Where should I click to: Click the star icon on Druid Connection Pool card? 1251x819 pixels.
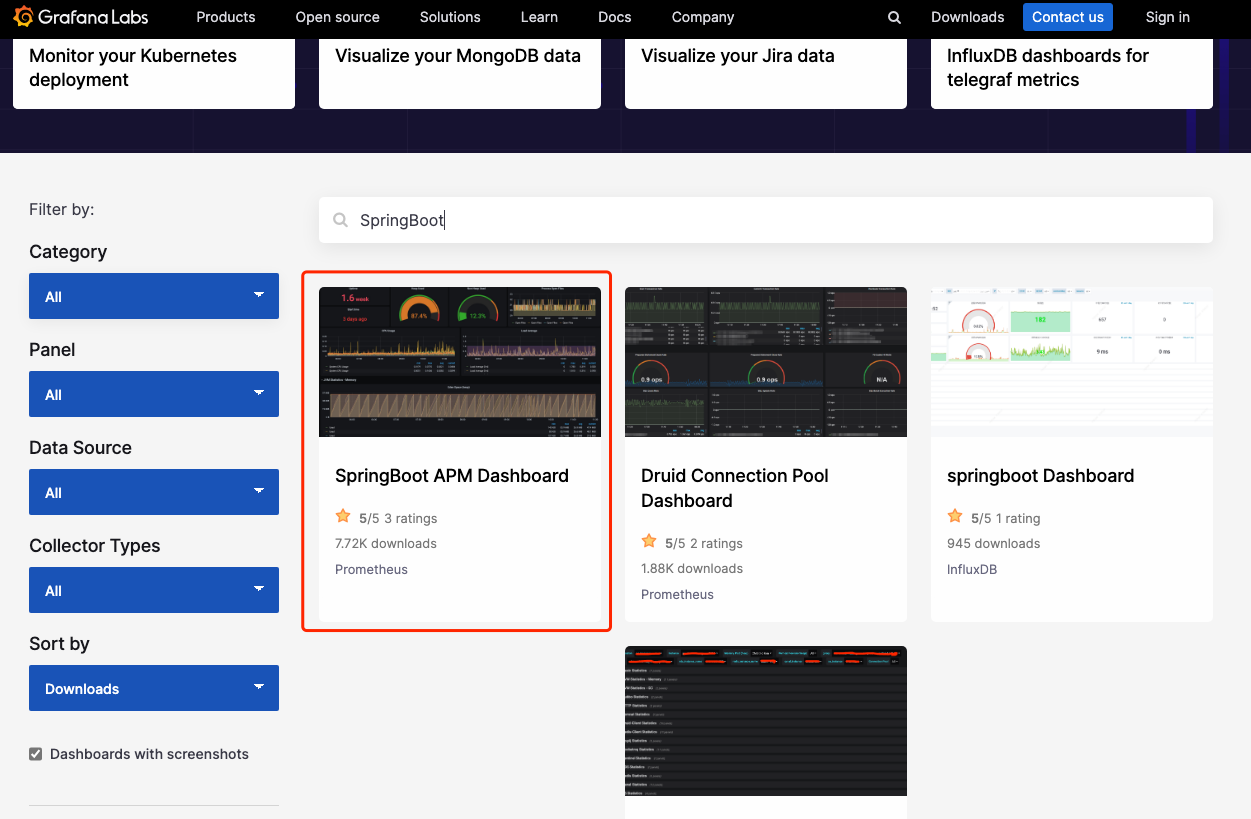[x=649, y=542]
